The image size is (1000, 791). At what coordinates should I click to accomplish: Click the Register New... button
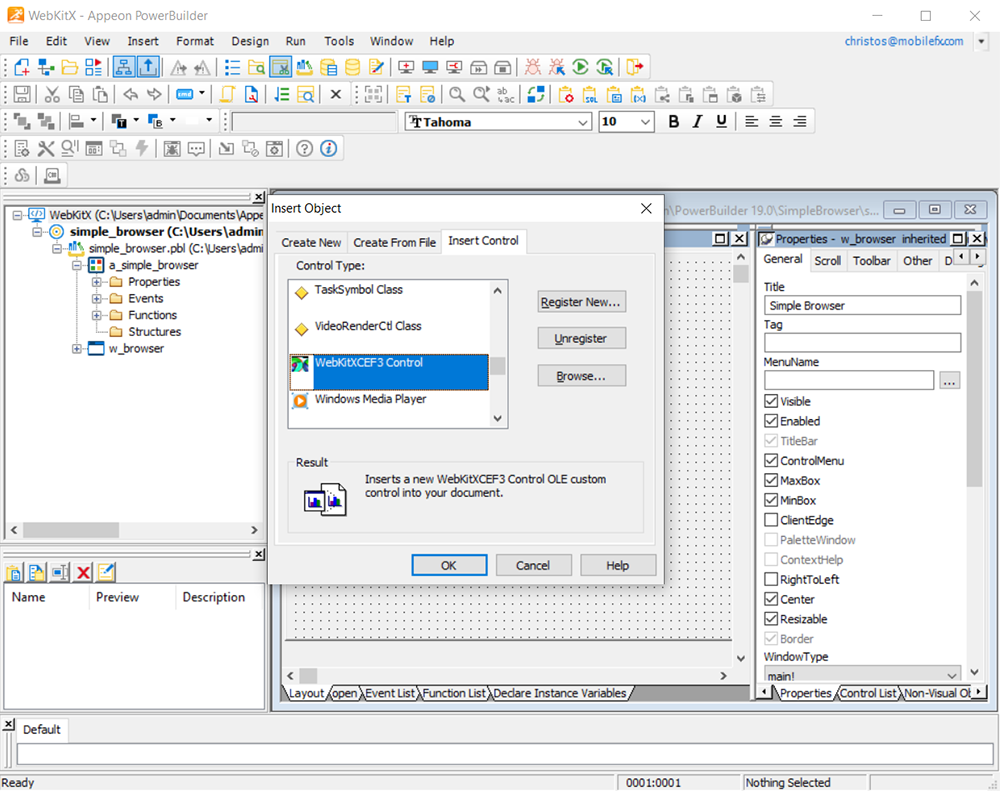[581, 302]
